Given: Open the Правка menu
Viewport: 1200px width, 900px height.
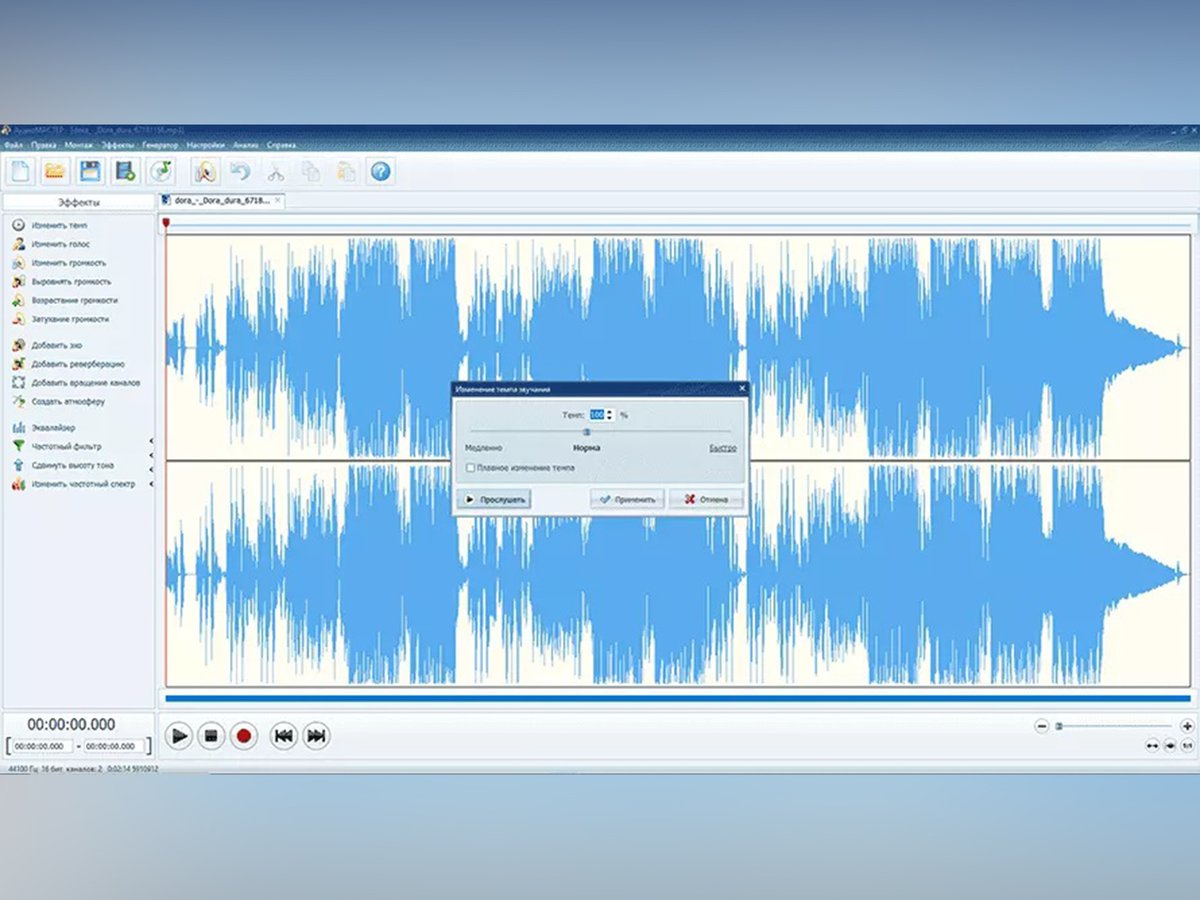Looking at the screenshot, I should tap(44, 146).
